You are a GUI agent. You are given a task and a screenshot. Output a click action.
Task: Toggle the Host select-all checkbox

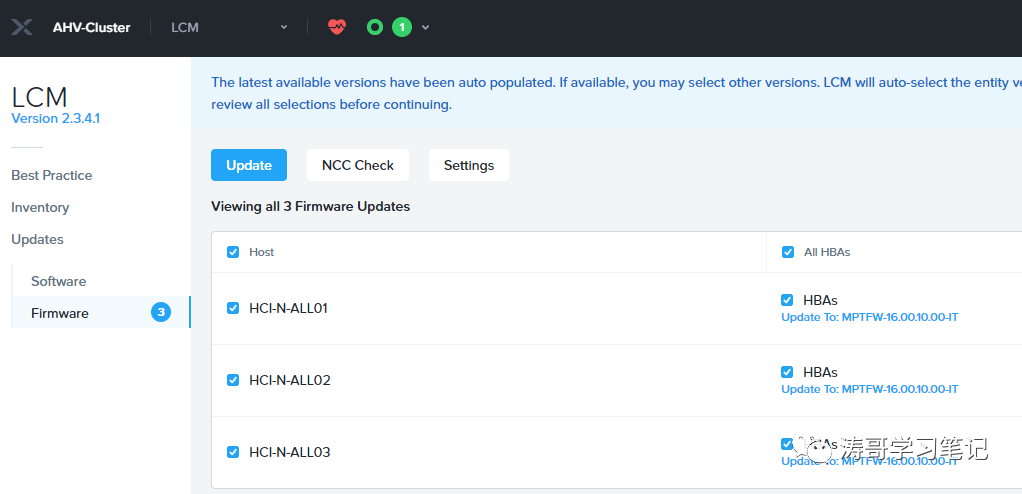point(233,252)
